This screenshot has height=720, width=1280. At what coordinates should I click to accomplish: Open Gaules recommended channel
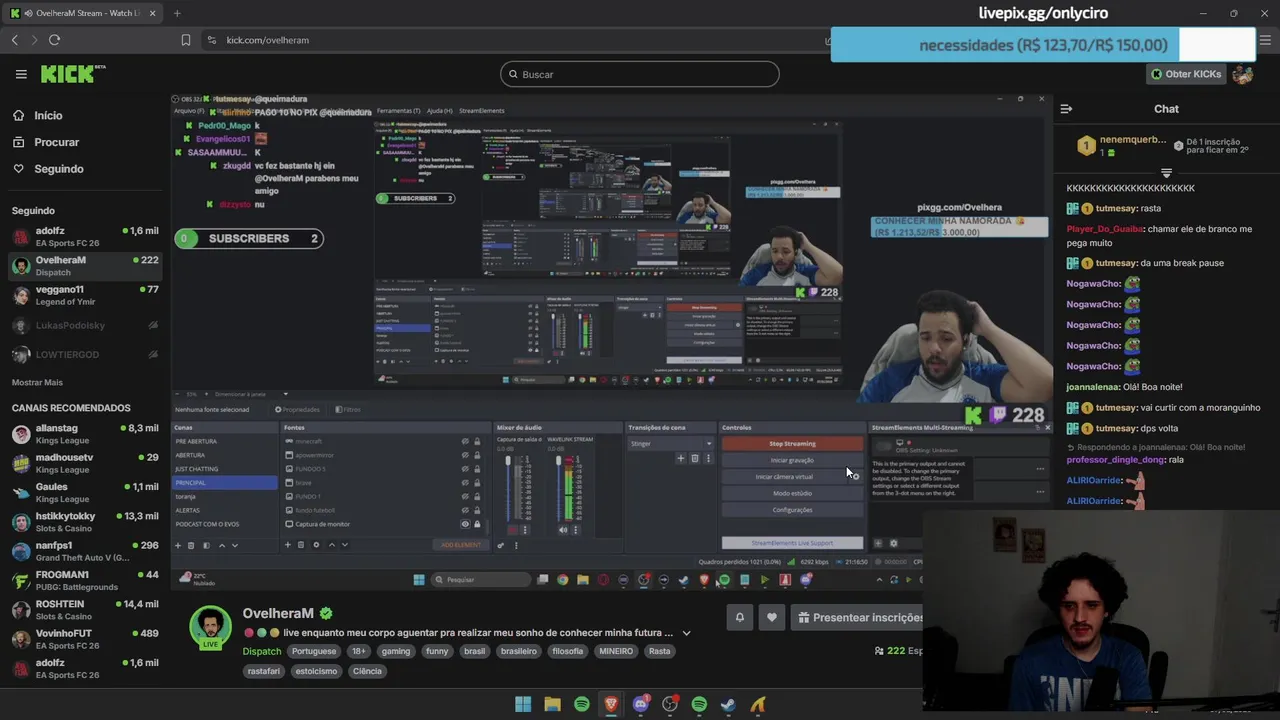point(85,492)
